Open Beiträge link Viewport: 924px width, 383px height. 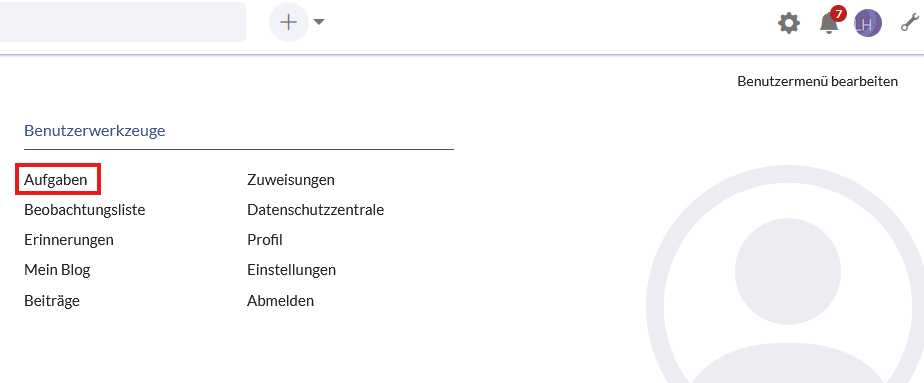pos(52,301)
